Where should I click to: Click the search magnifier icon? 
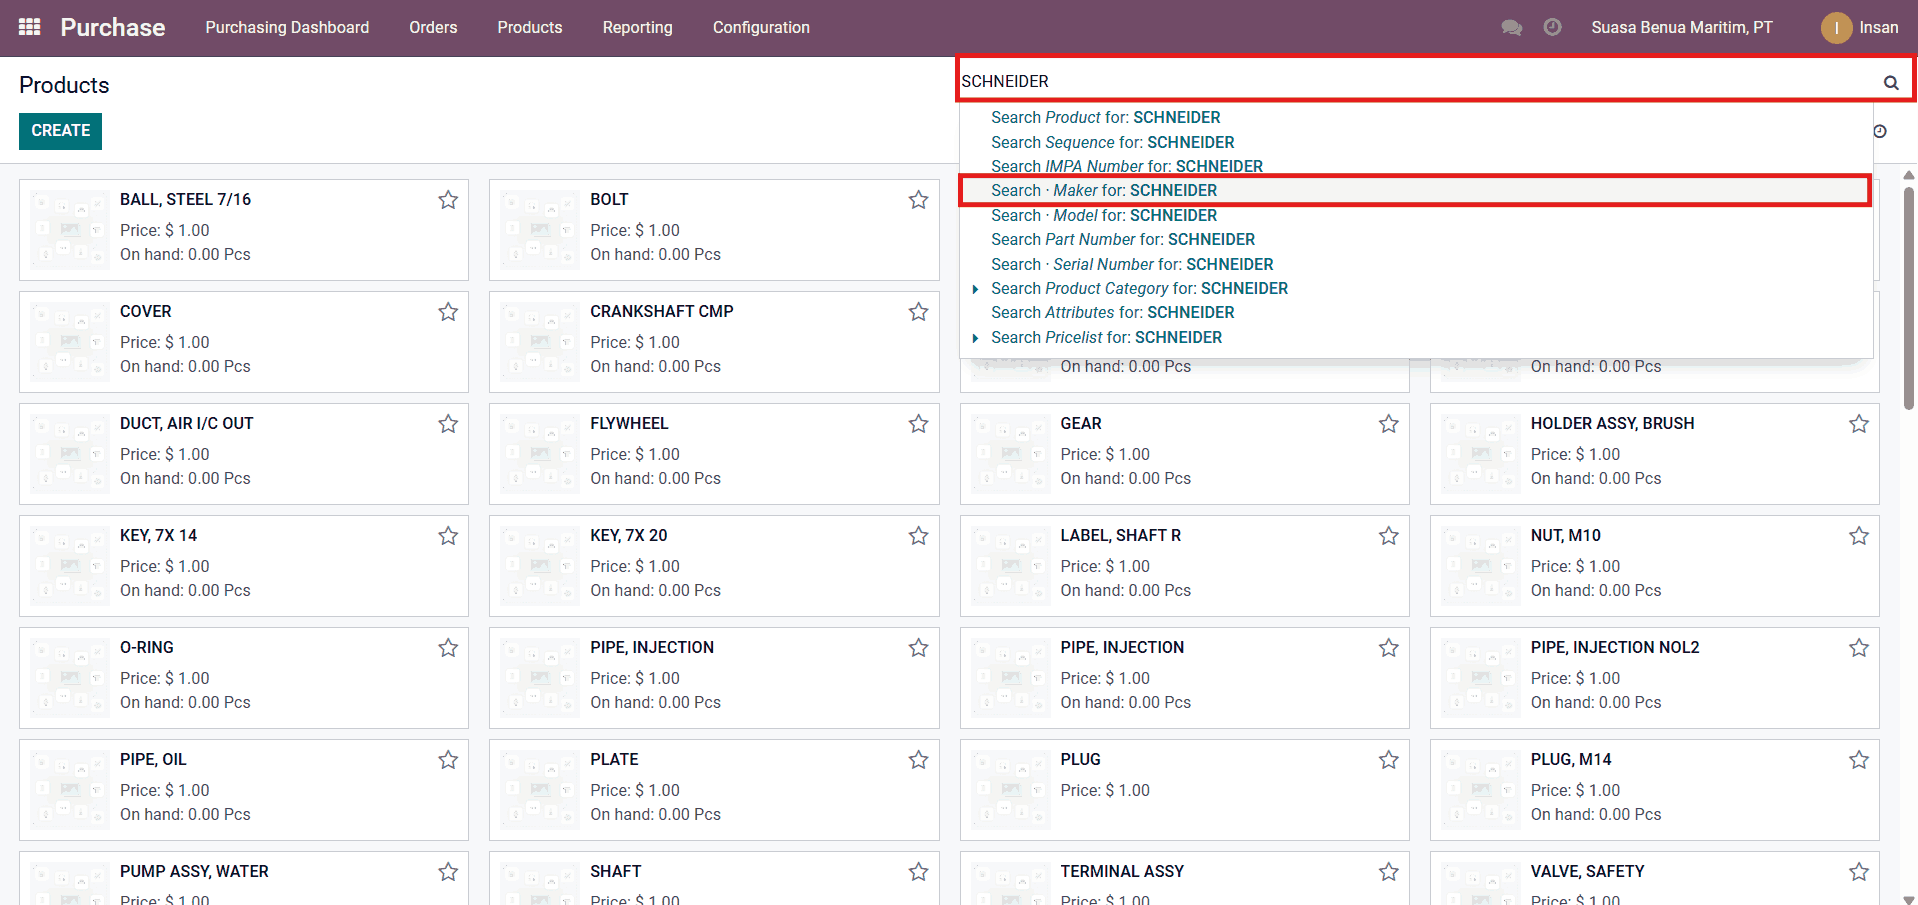1890,83
